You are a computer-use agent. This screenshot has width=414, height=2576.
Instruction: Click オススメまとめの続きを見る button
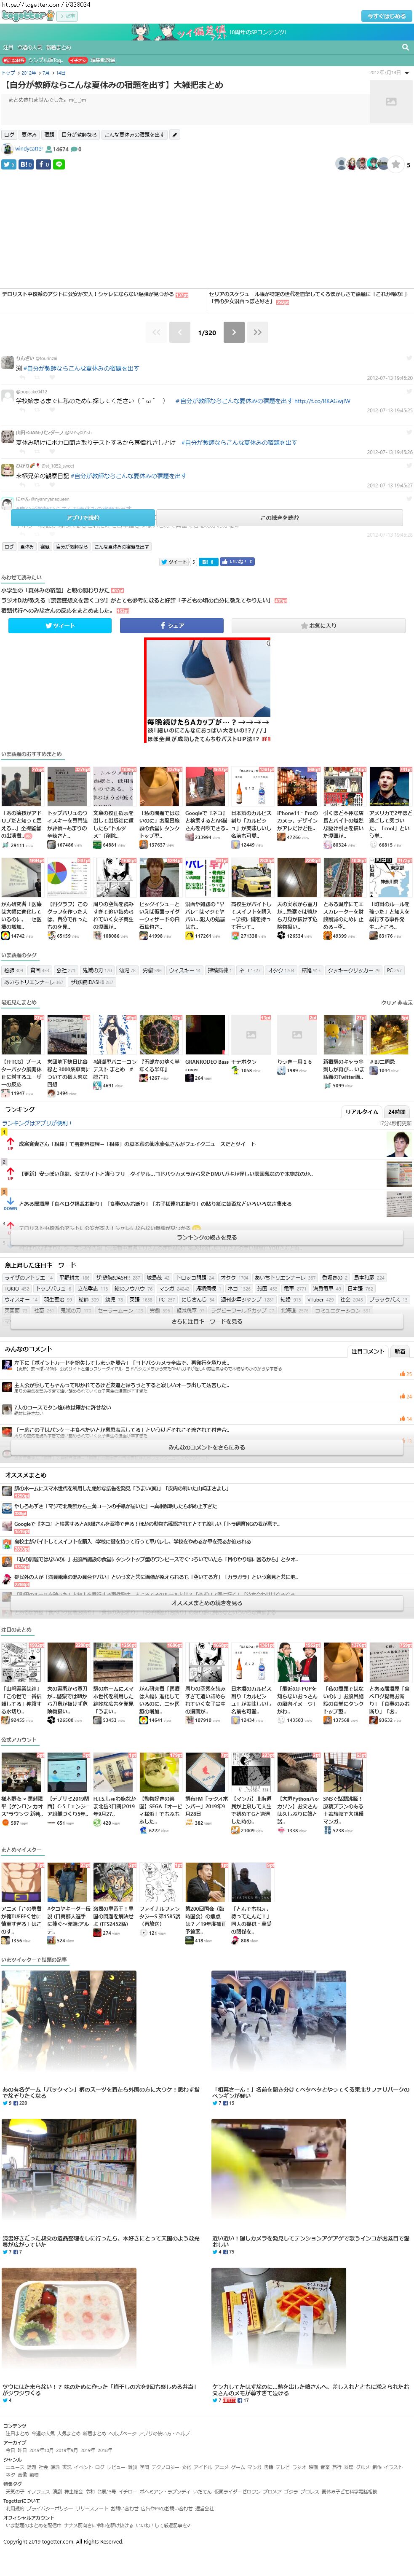point(207,1603)
